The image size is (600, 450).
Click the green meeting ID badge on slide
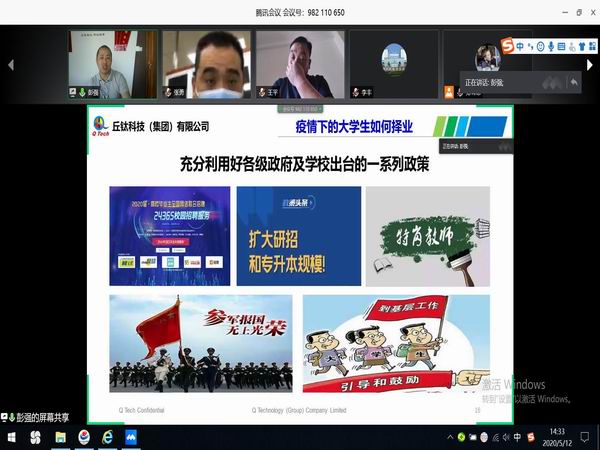(x=300, y=109)
